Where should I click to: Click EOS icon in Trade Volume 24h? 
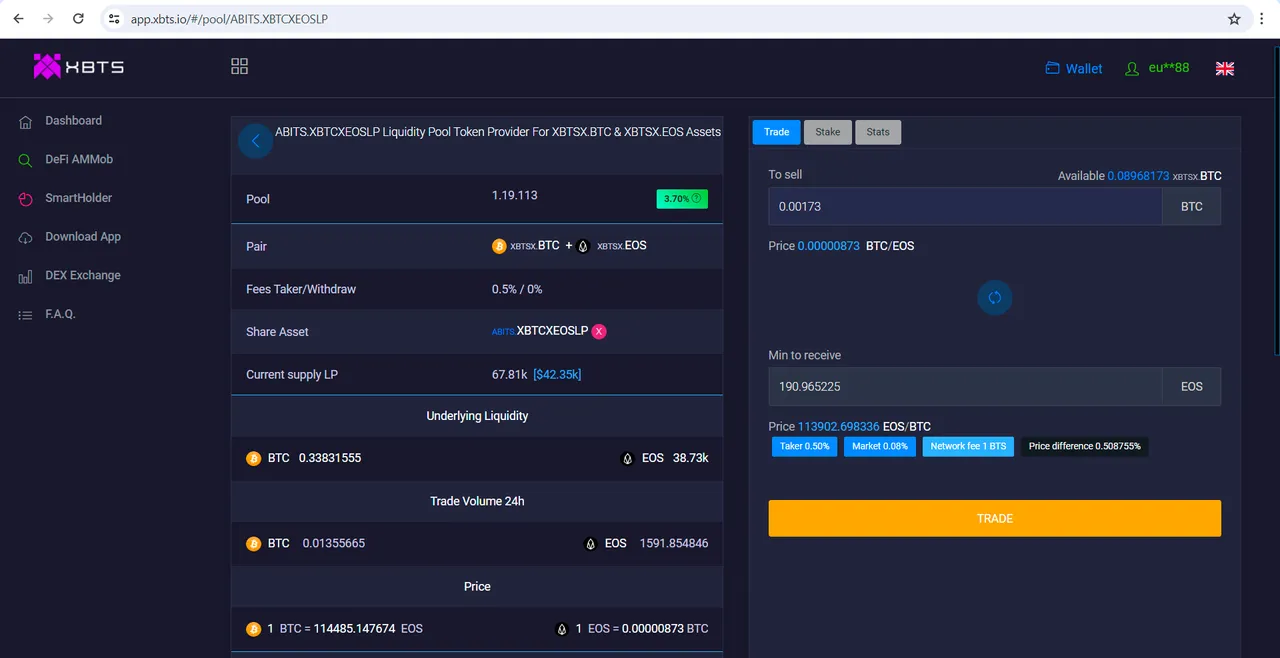[x=590, y=544]
